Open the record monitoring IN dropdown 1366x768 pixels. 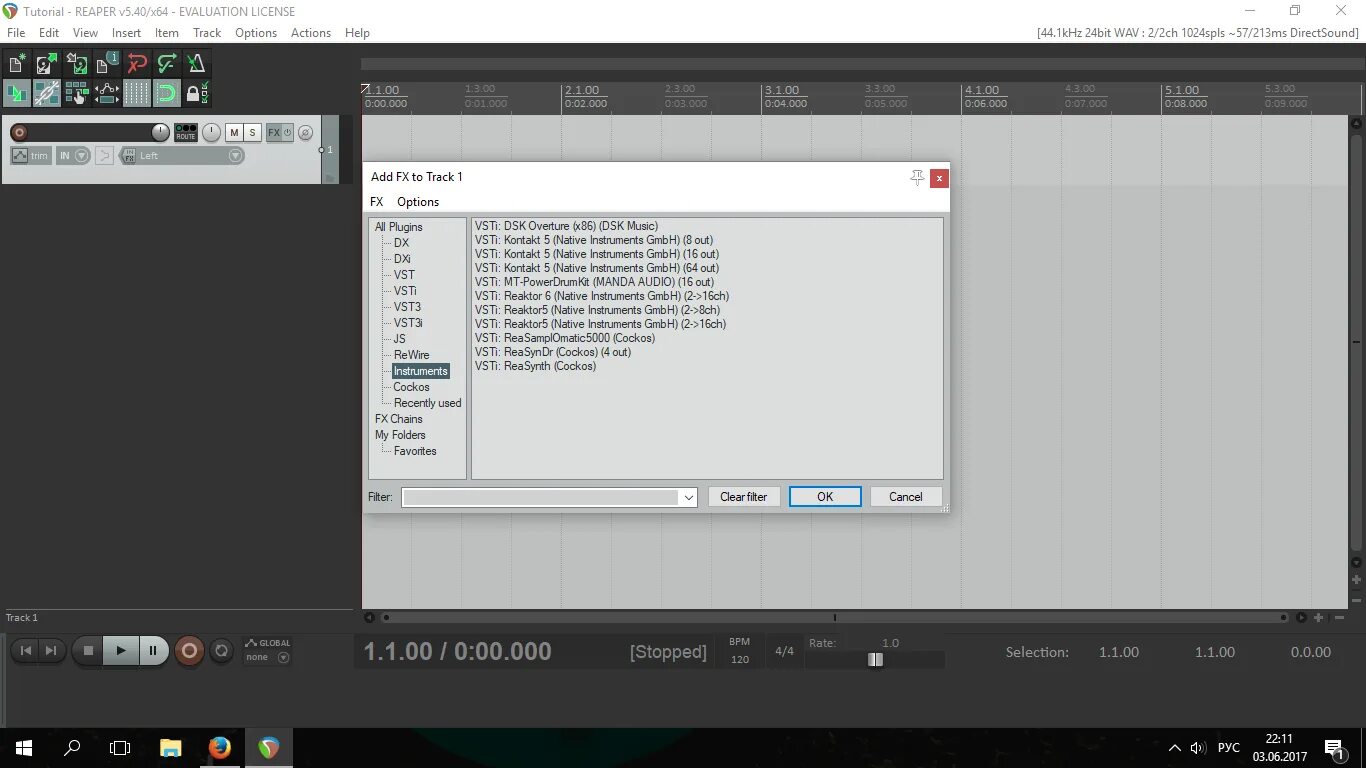73,155
